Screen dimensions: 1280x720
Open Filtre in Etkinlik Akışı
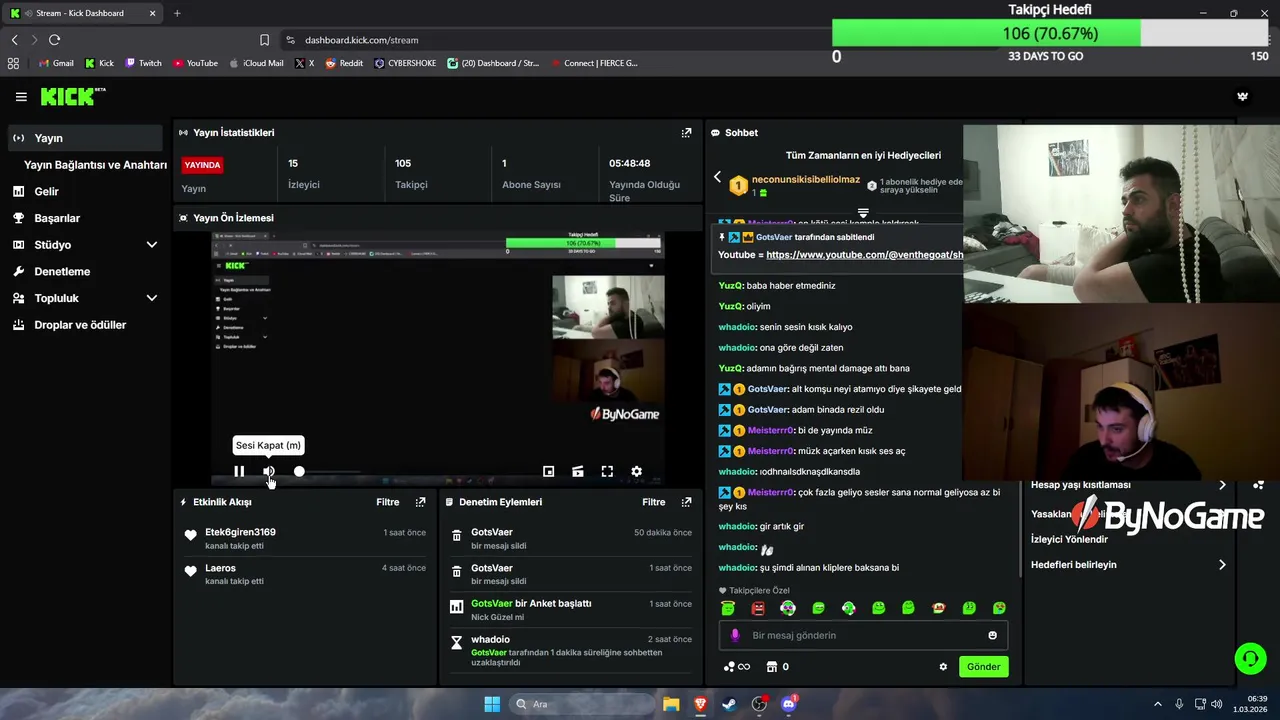[388, 502]
